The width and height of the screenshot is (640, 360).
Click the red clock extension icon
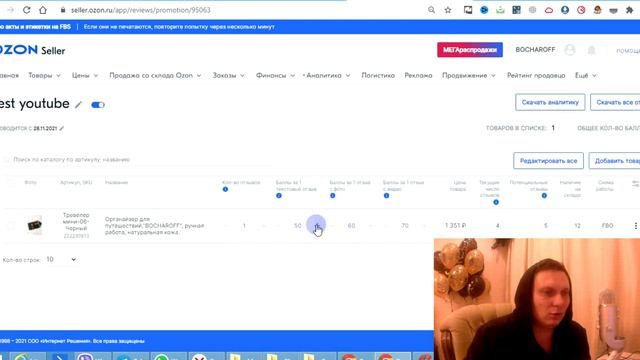[581, 10]
